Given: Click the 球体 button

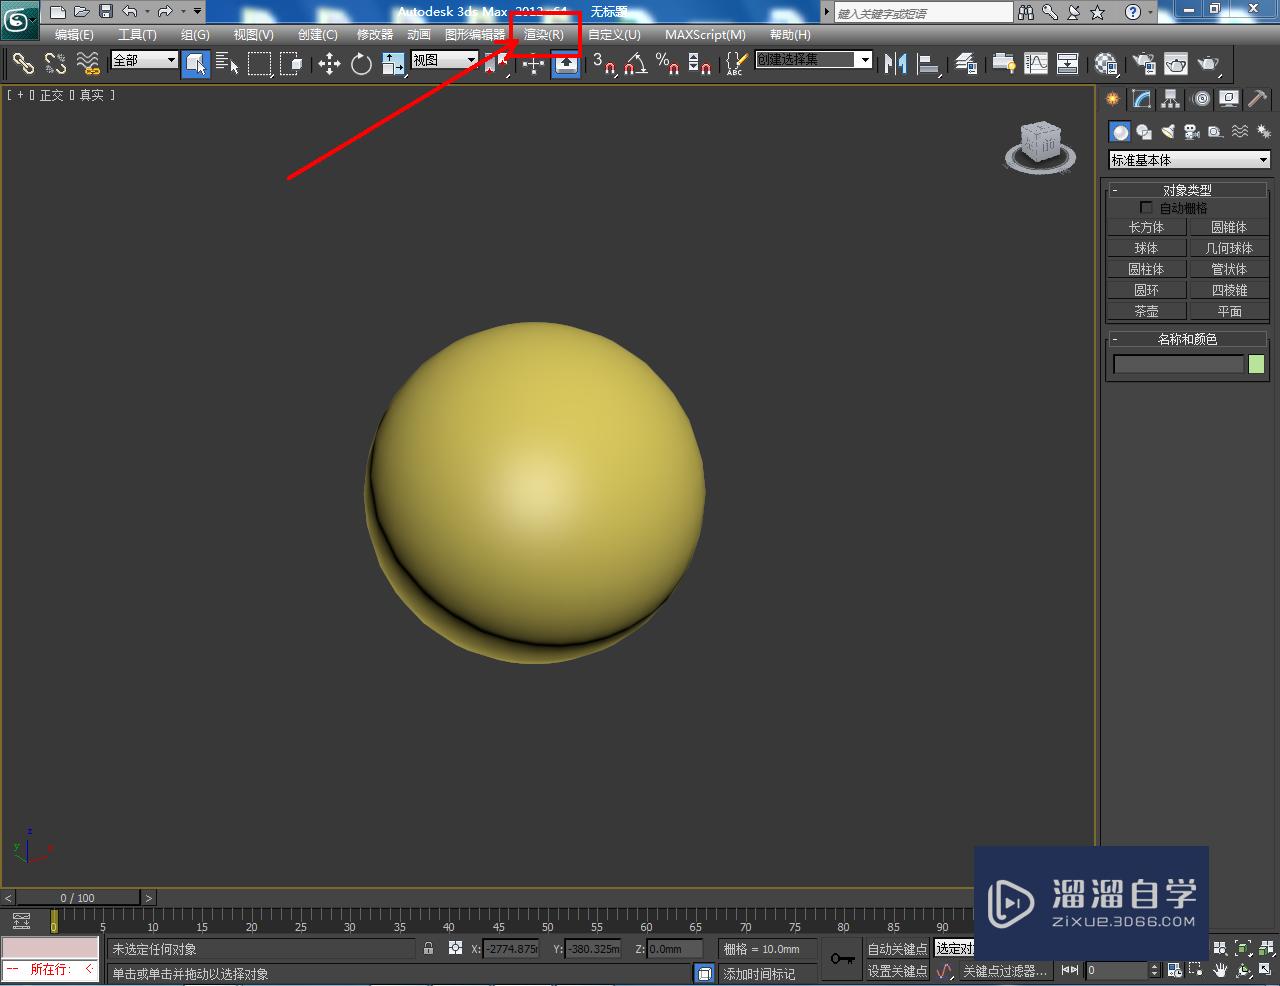Looking at the screenshot, I should pos(1146,248).
